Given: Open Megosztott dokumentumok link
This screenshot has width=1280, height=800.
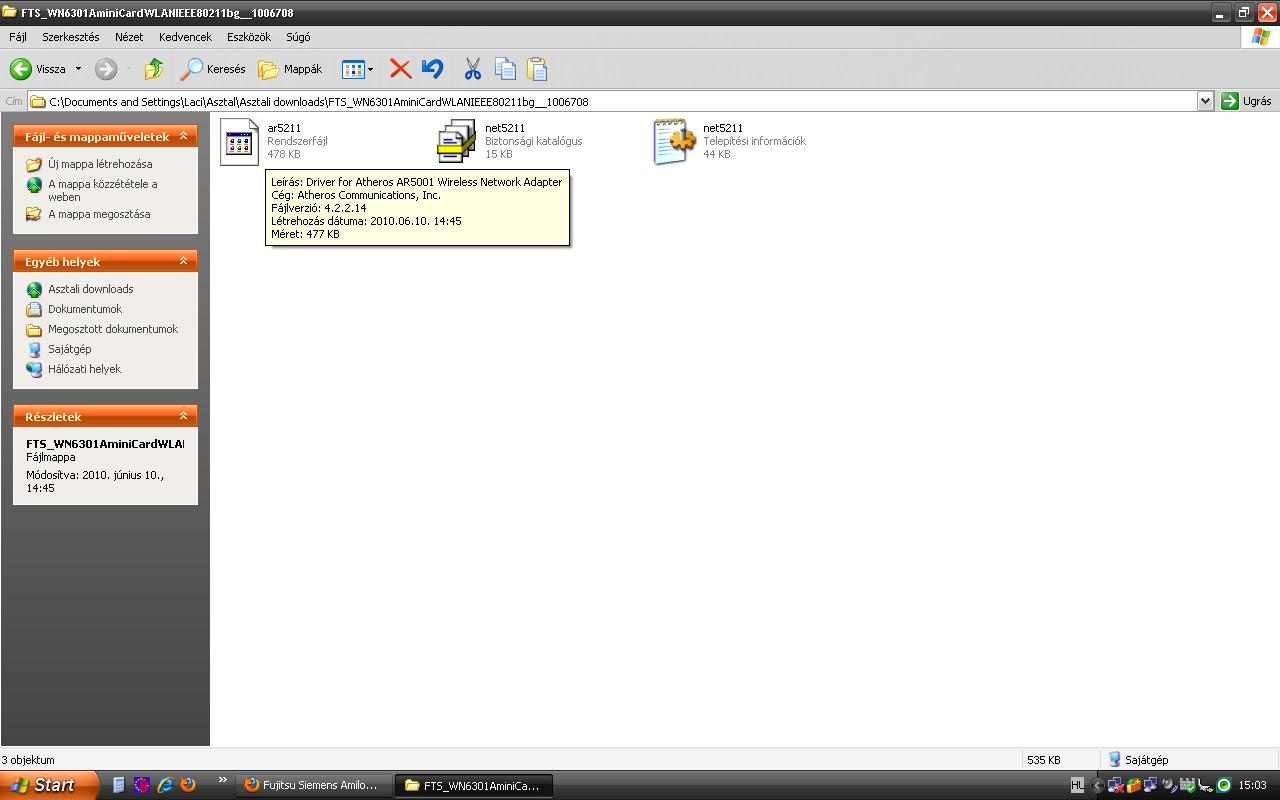Looking at the screenshot, I should coord(113,329).
